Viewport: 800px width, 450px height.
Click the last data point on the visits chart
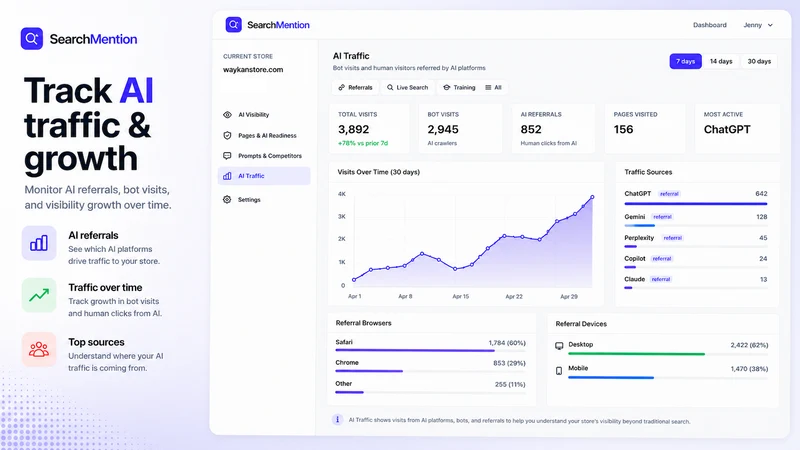click(x=592, y=197)
